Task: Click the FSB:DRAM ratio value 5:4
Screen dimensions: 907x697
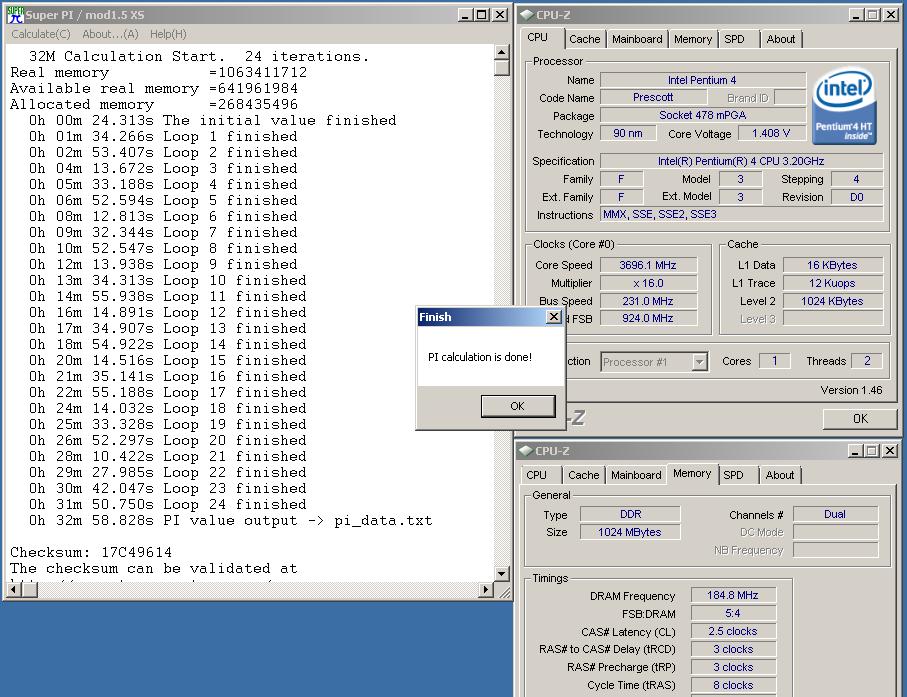Action: pos(733,613)
